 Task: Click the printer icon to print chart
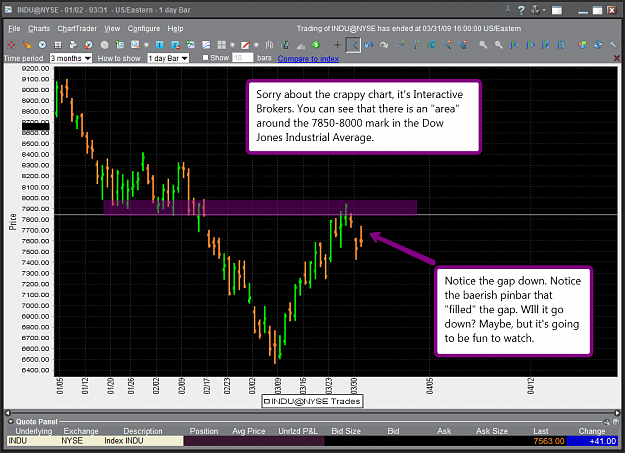click(73, 45)
